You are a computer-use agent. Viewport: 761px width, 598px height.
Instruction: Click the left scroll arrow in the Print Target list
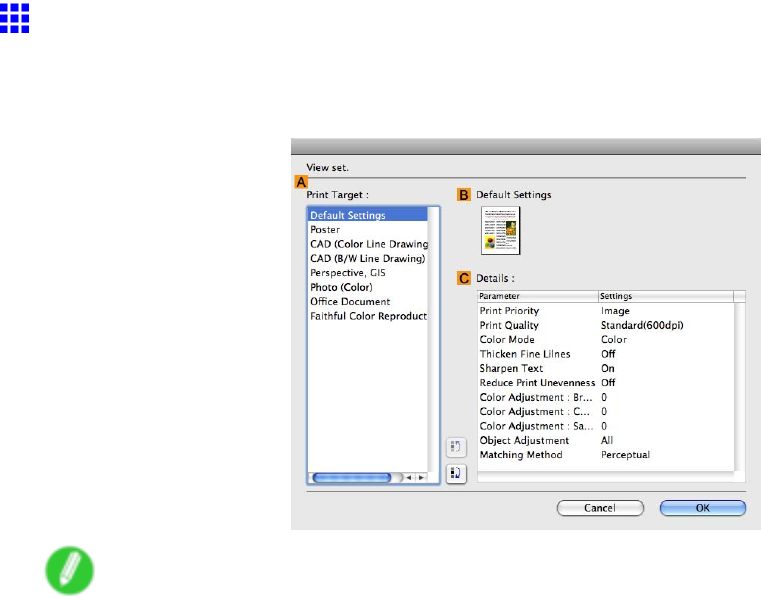click(409, 478)
